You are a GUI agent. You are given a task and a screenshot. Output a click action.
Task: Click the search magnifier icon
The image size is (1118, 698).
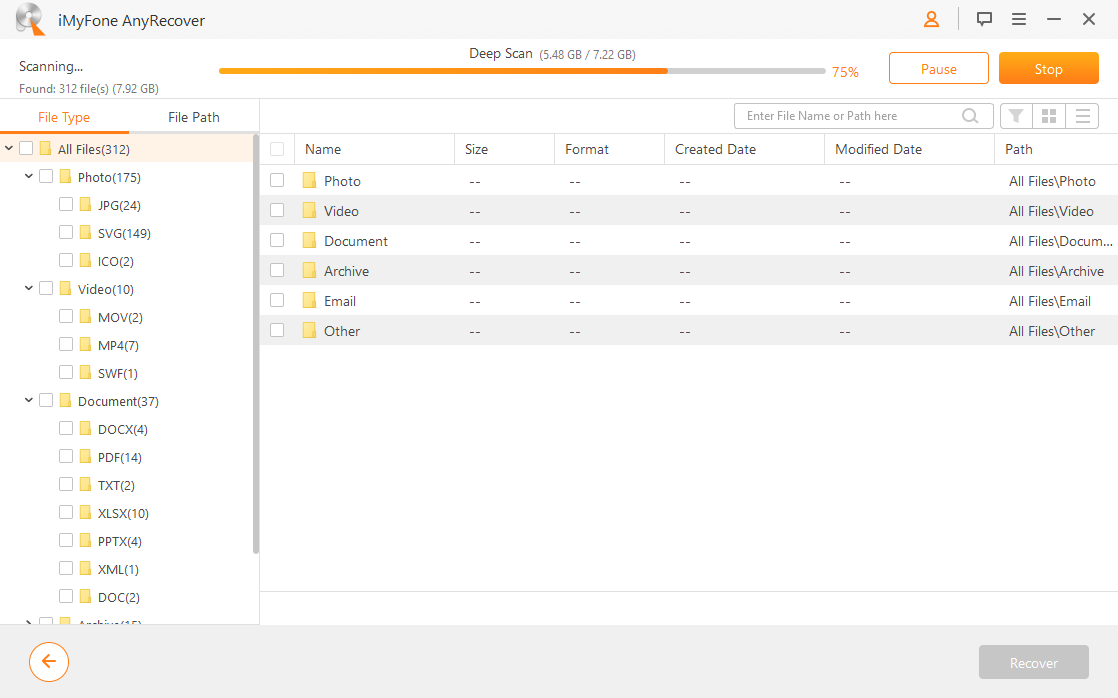[x=969, y=115]
